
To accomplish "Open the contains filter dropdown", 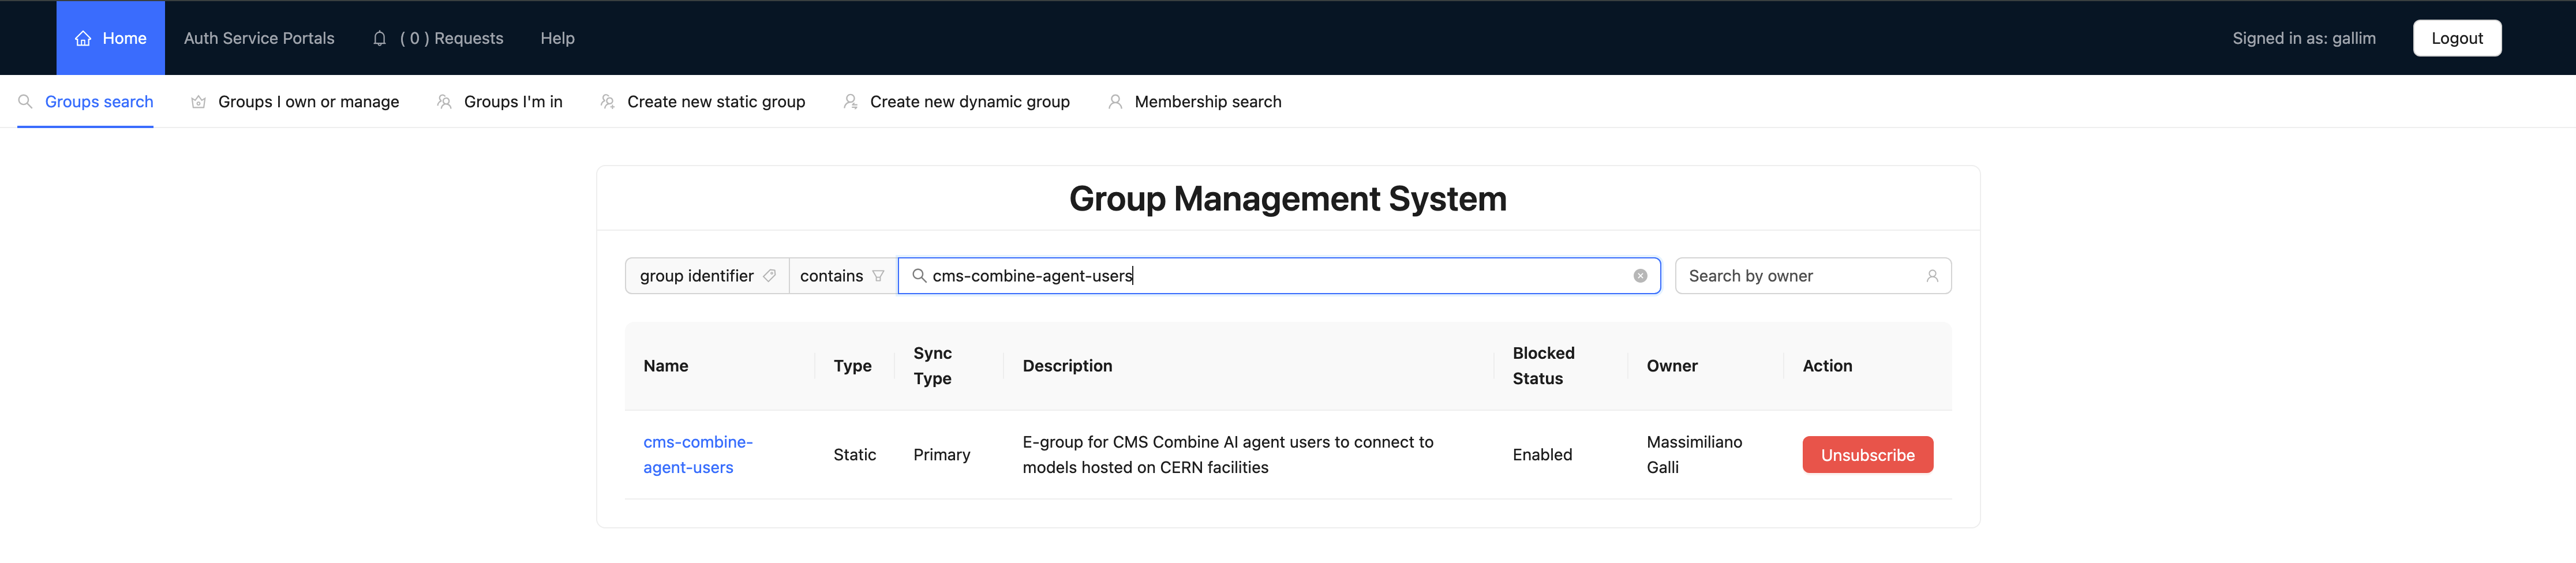I will point(843,276).
